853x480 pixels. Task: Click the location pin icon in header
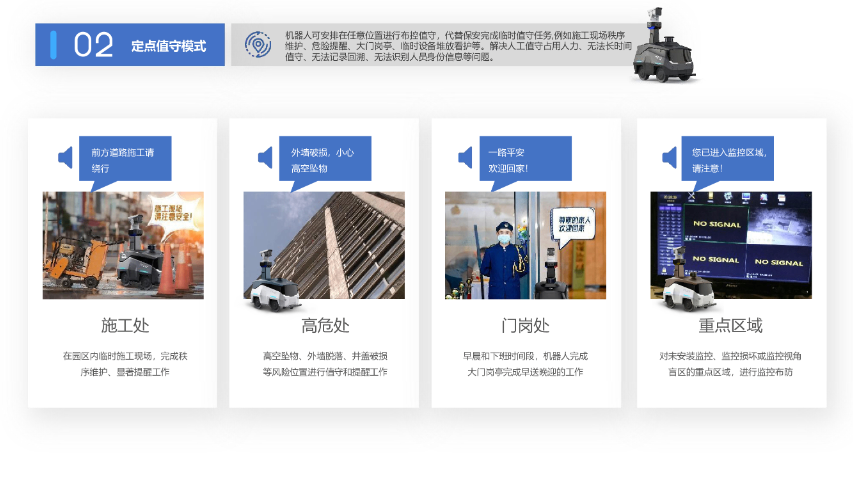pos(258,45)
